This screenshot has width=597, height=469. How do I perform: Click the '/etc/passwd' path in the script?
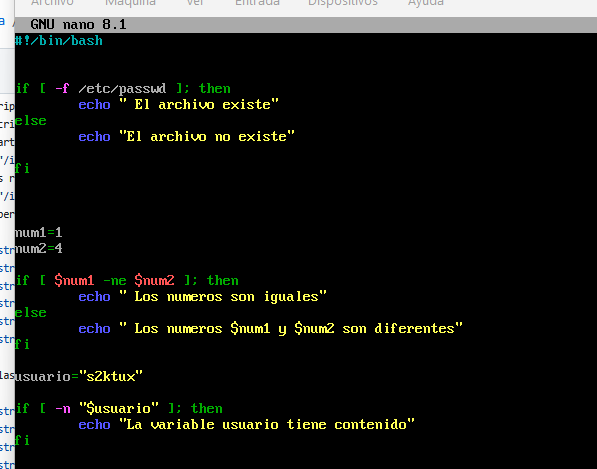(122, 89)
